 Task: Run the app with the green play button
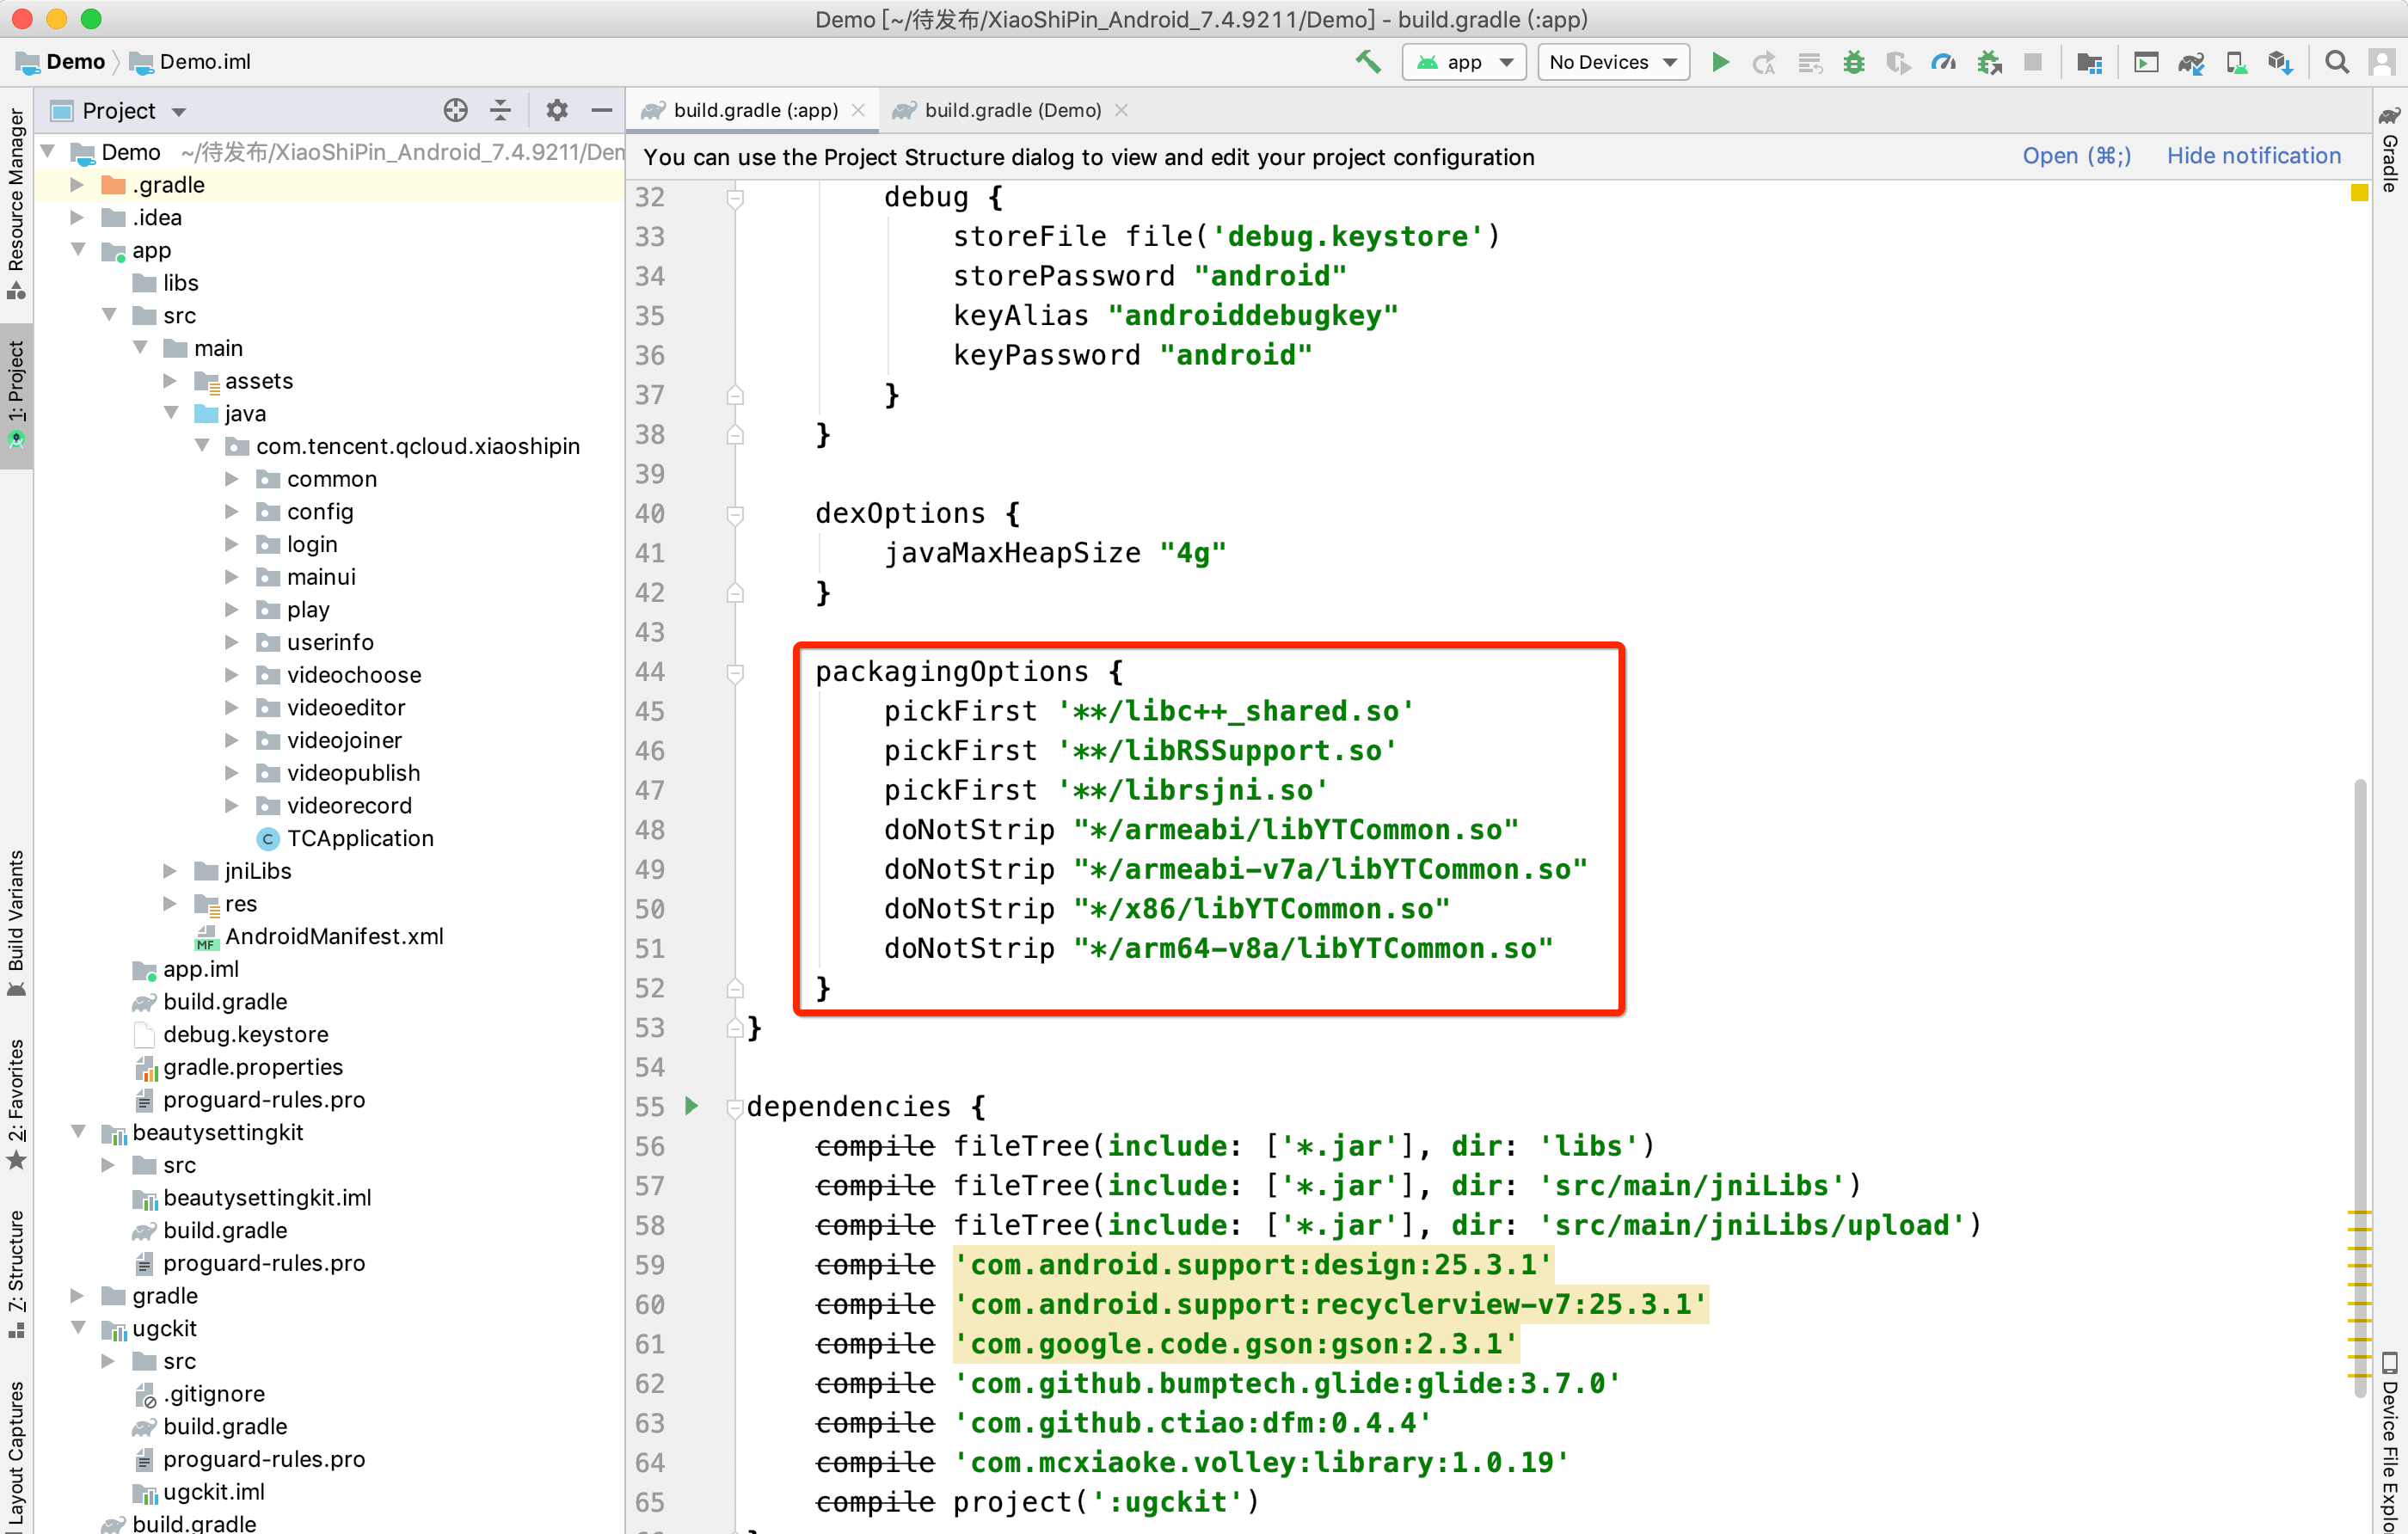[1720, 62]
